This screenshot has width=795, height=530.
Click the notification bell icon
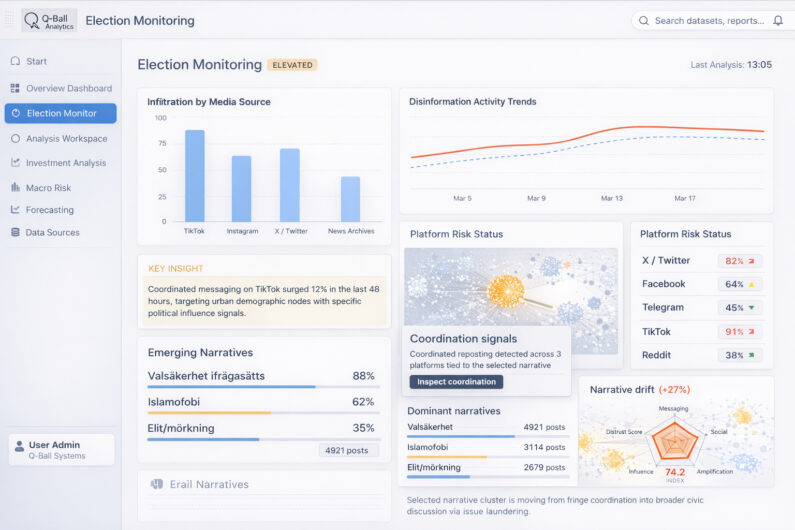coord(778,20)
